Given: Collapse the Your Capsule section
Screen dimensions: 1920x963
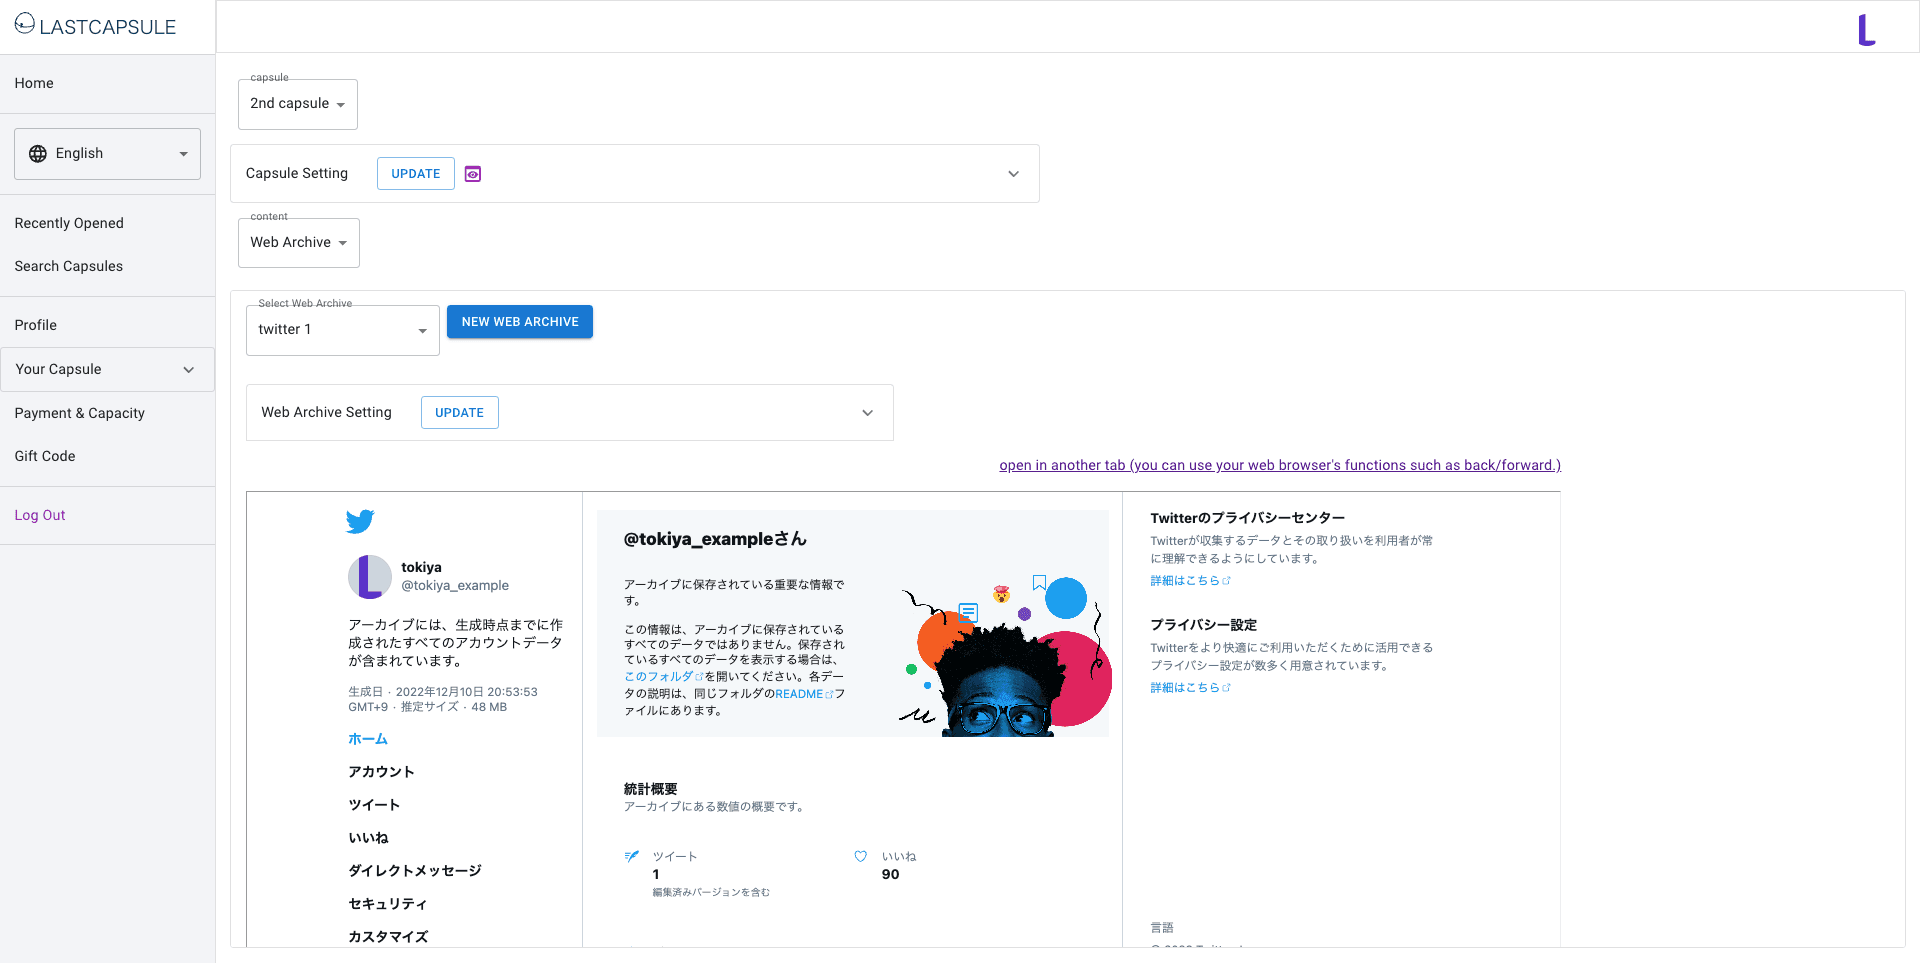Looking at the screenshot, I should (188, 369).
